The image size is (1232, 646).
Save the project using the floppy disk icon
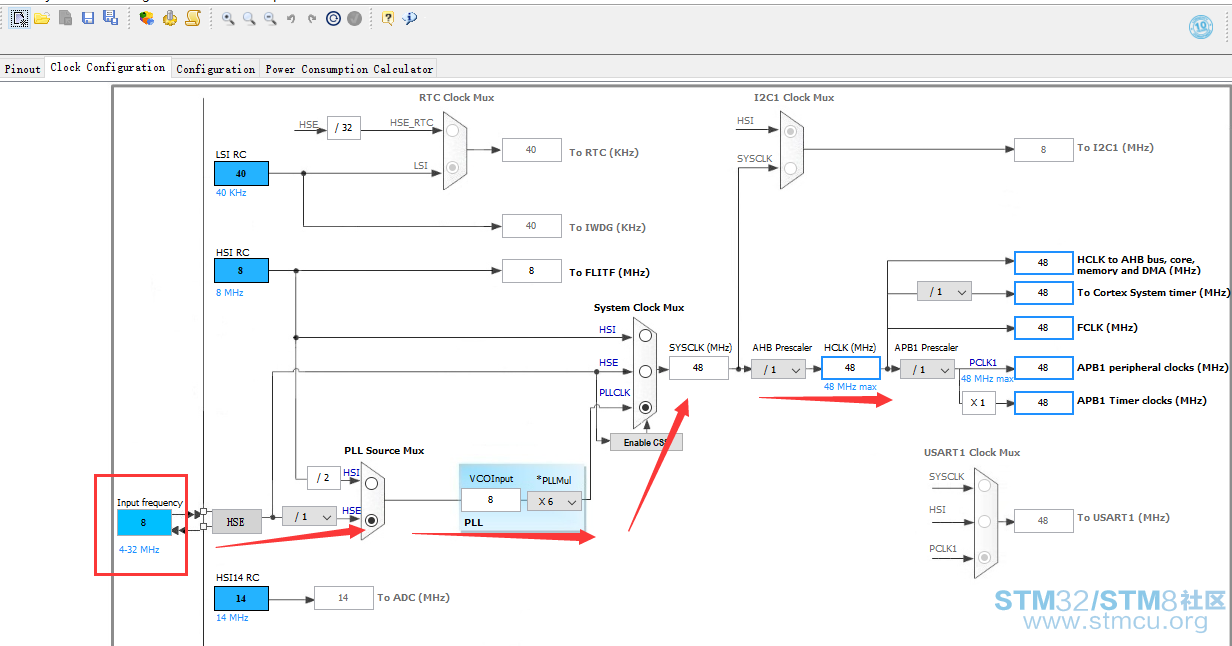(88, 18)
